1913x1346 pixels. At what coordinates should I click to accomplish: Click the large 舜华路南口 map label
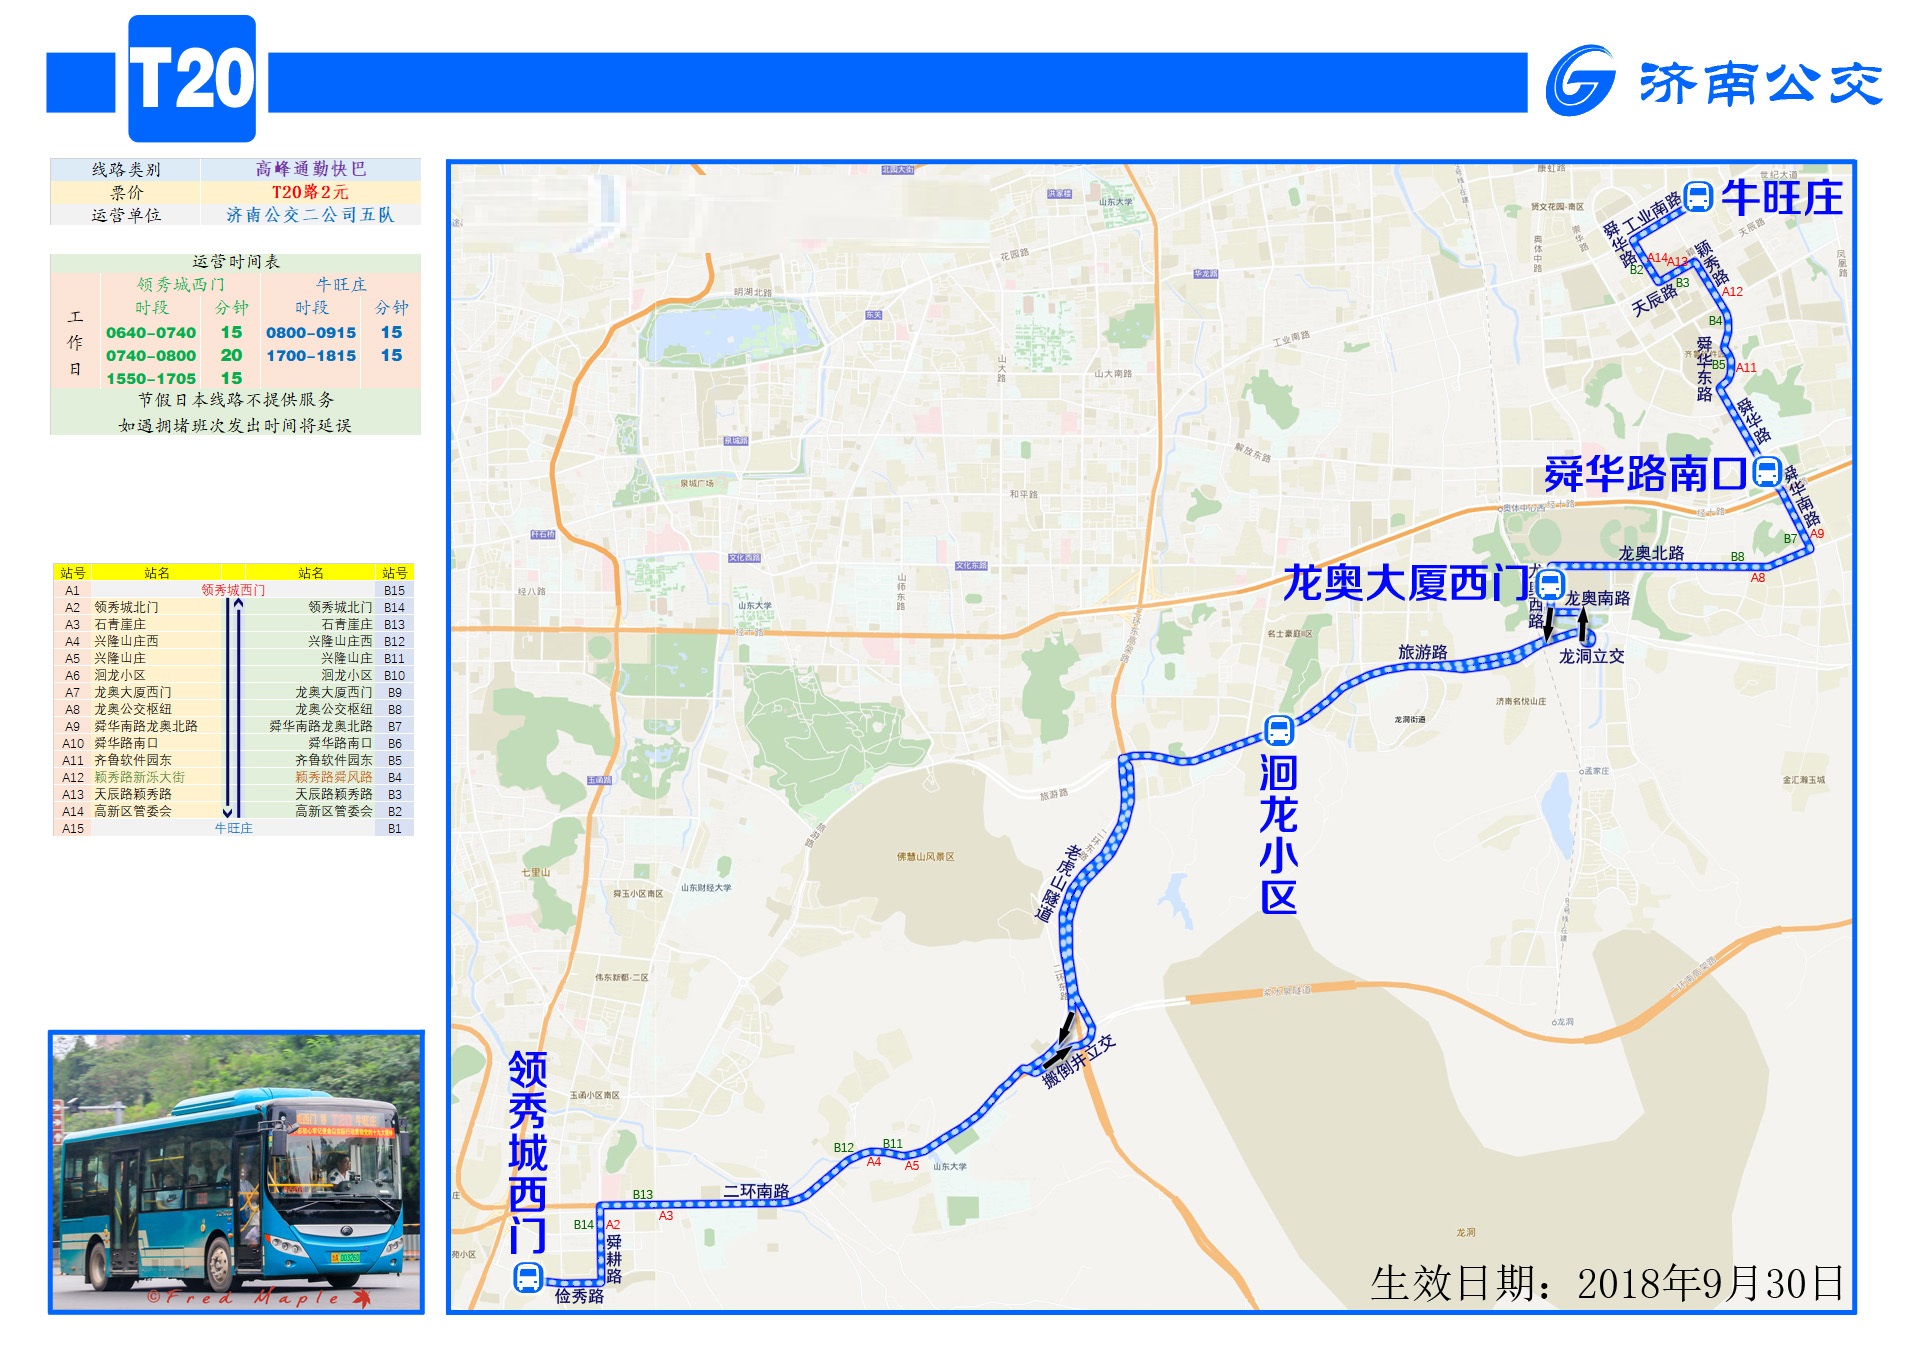1645,473
